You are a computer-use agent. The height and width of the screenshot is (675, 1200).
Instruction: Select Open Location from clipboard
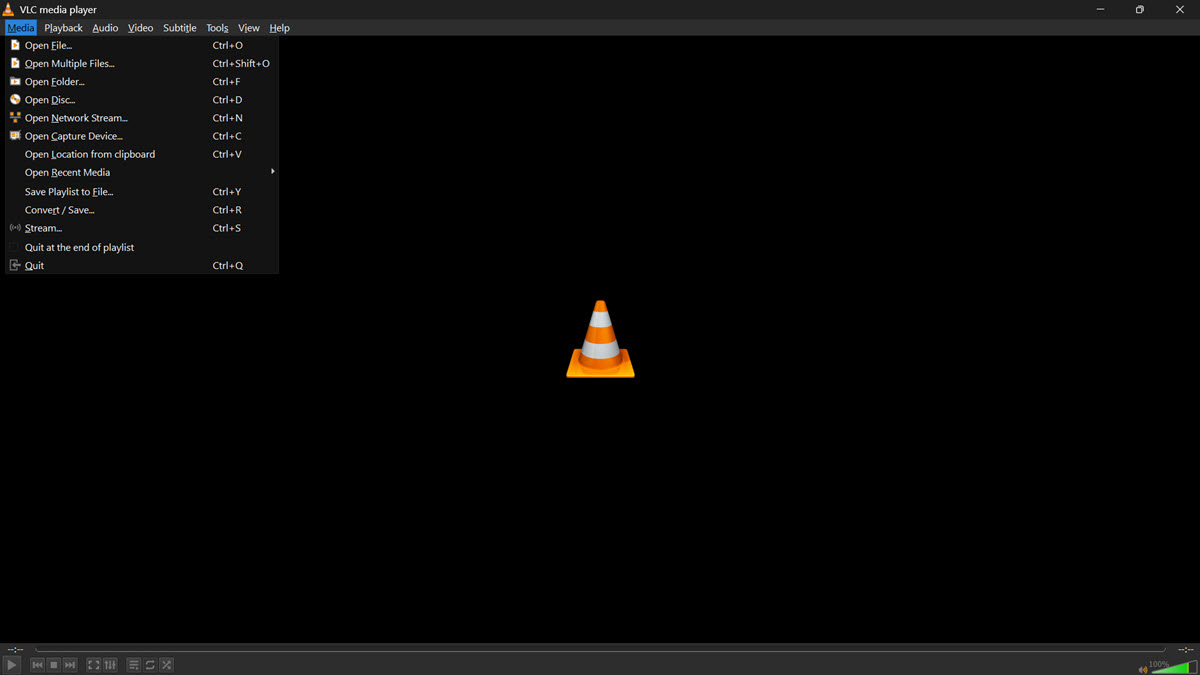pyautogui.click(x=141, y=154)
